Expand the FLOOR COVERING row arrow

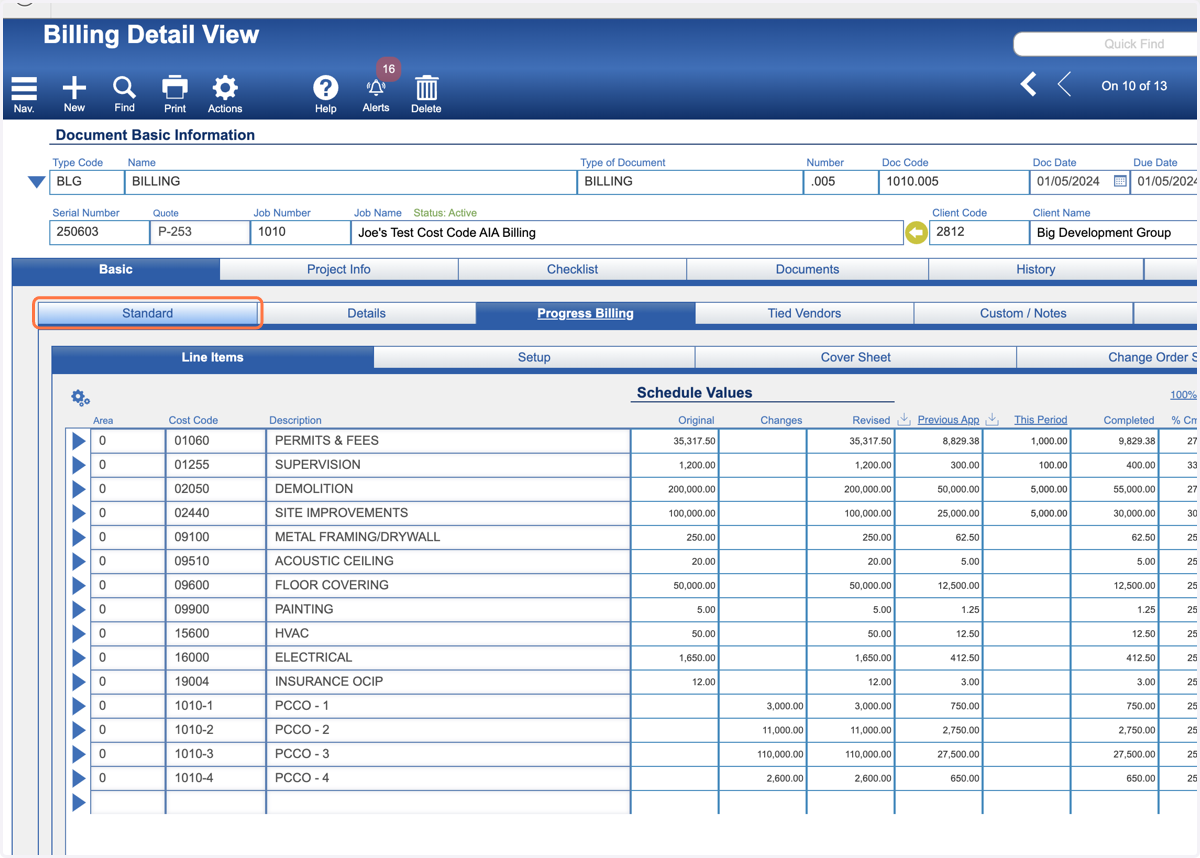point(79,585)
